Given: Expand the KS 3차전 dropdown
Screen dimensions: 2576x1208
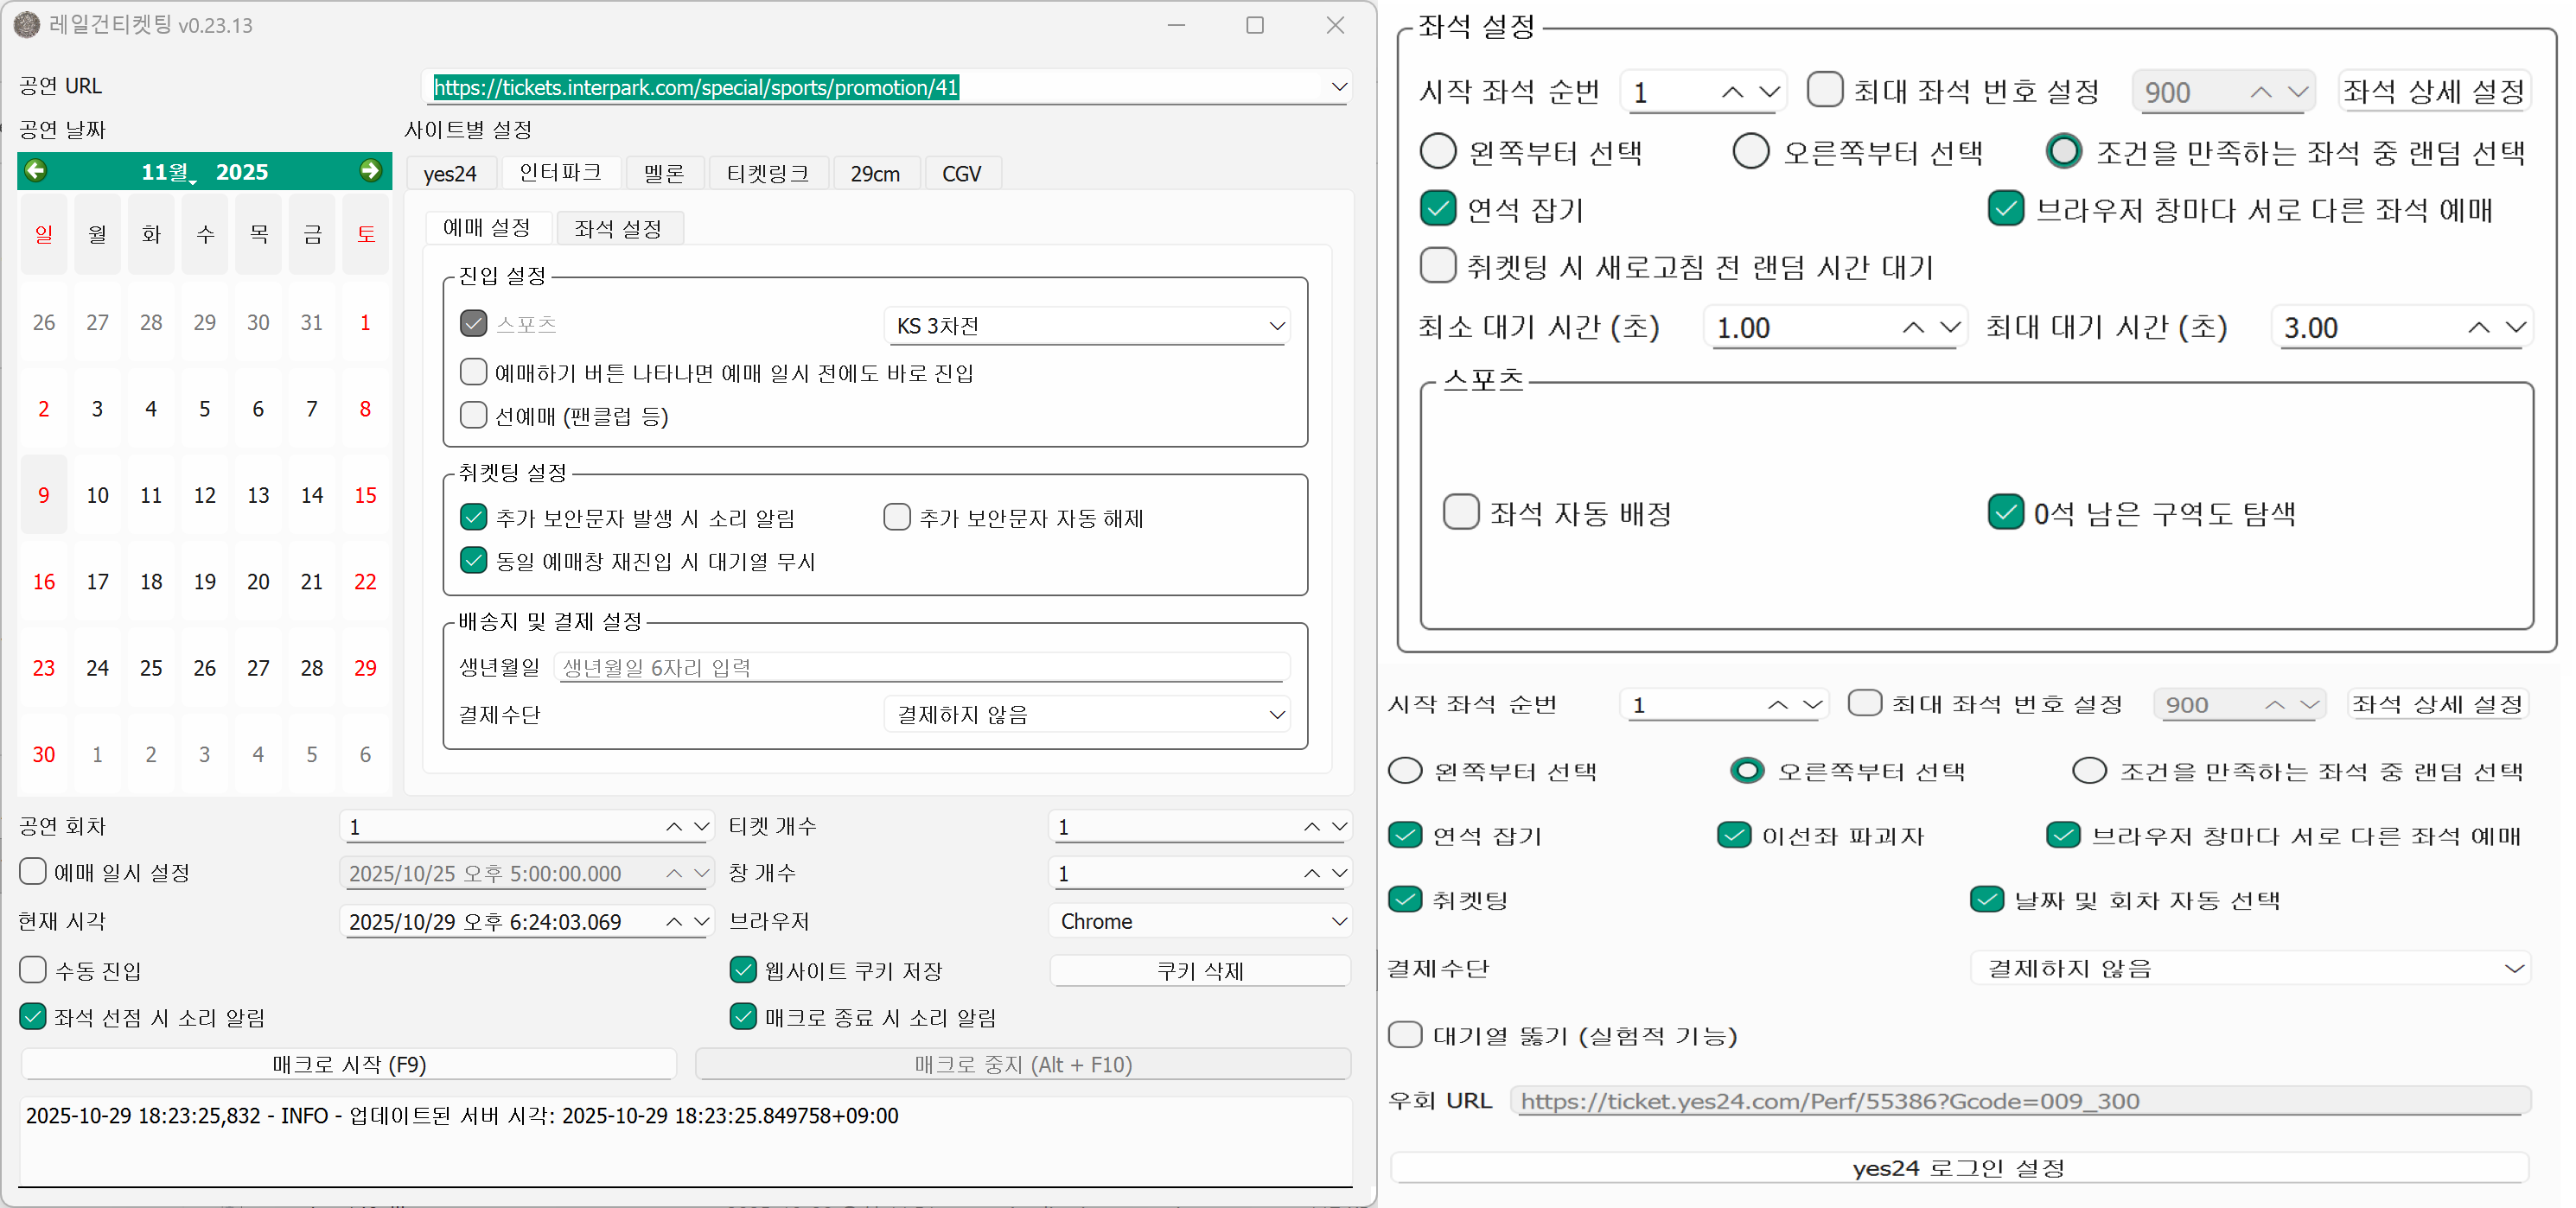Looking at the screenshot, I should click(x=1276, y=326).
